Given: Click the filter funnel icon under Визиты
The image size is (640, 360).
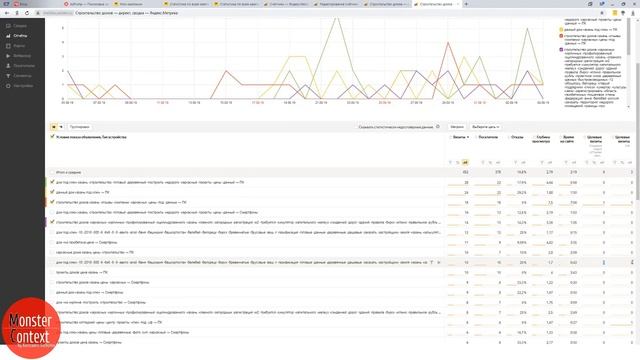Looking at the screenshot, I should (450, 162).
